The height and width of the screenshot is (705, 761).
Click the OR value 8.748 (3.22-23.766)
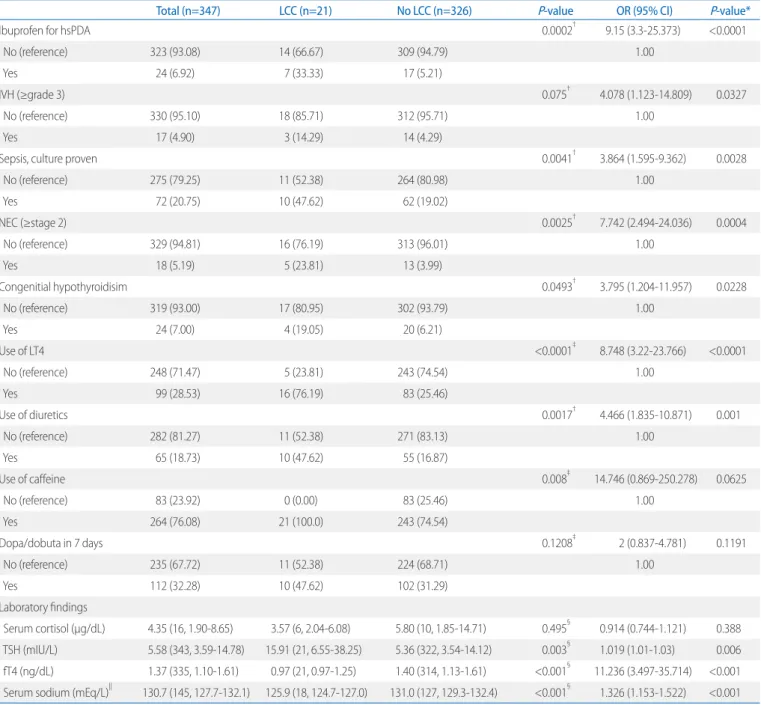coord(643,351)
